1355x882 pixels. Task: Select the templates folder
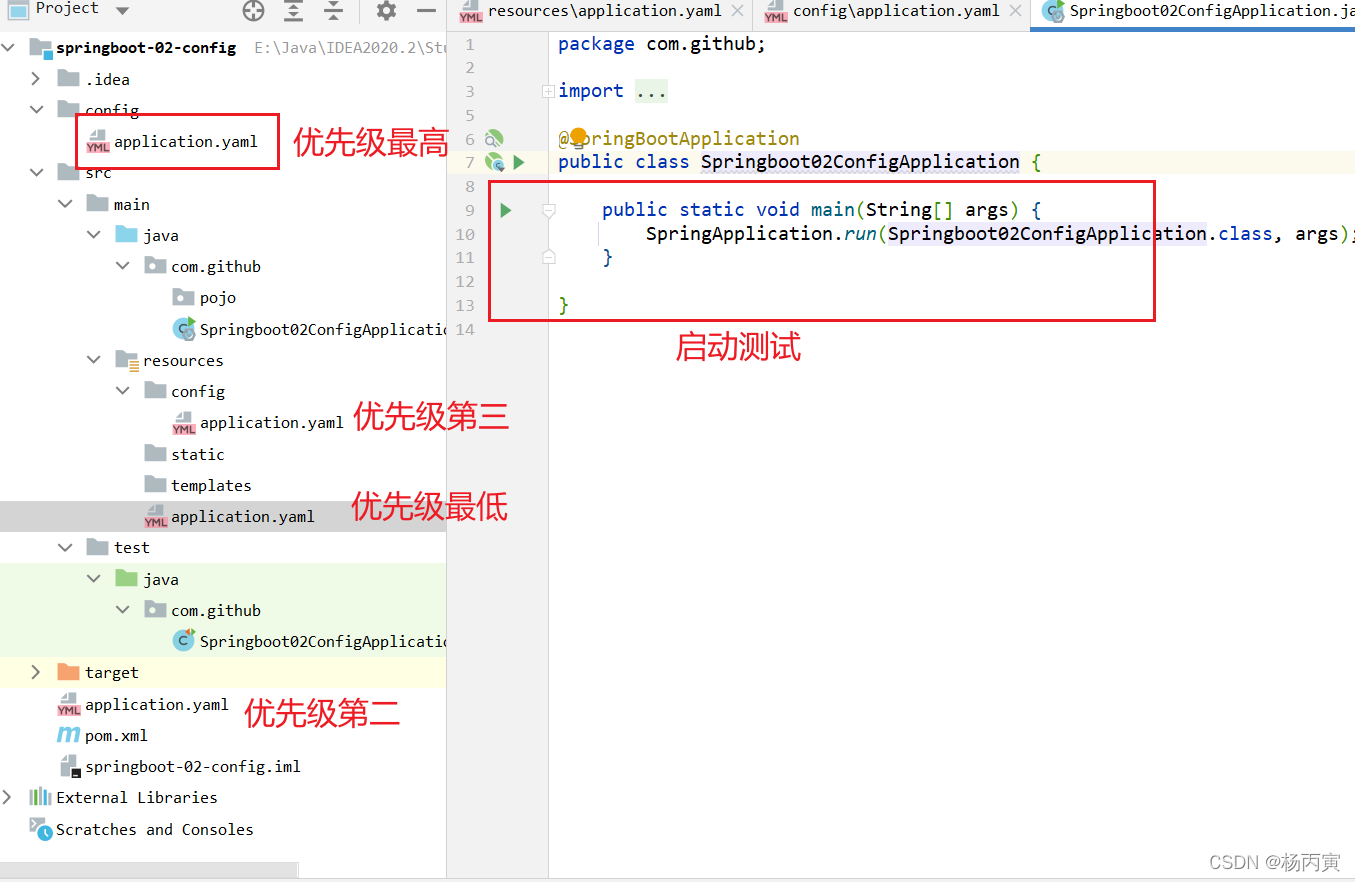[x=211, y=485]
